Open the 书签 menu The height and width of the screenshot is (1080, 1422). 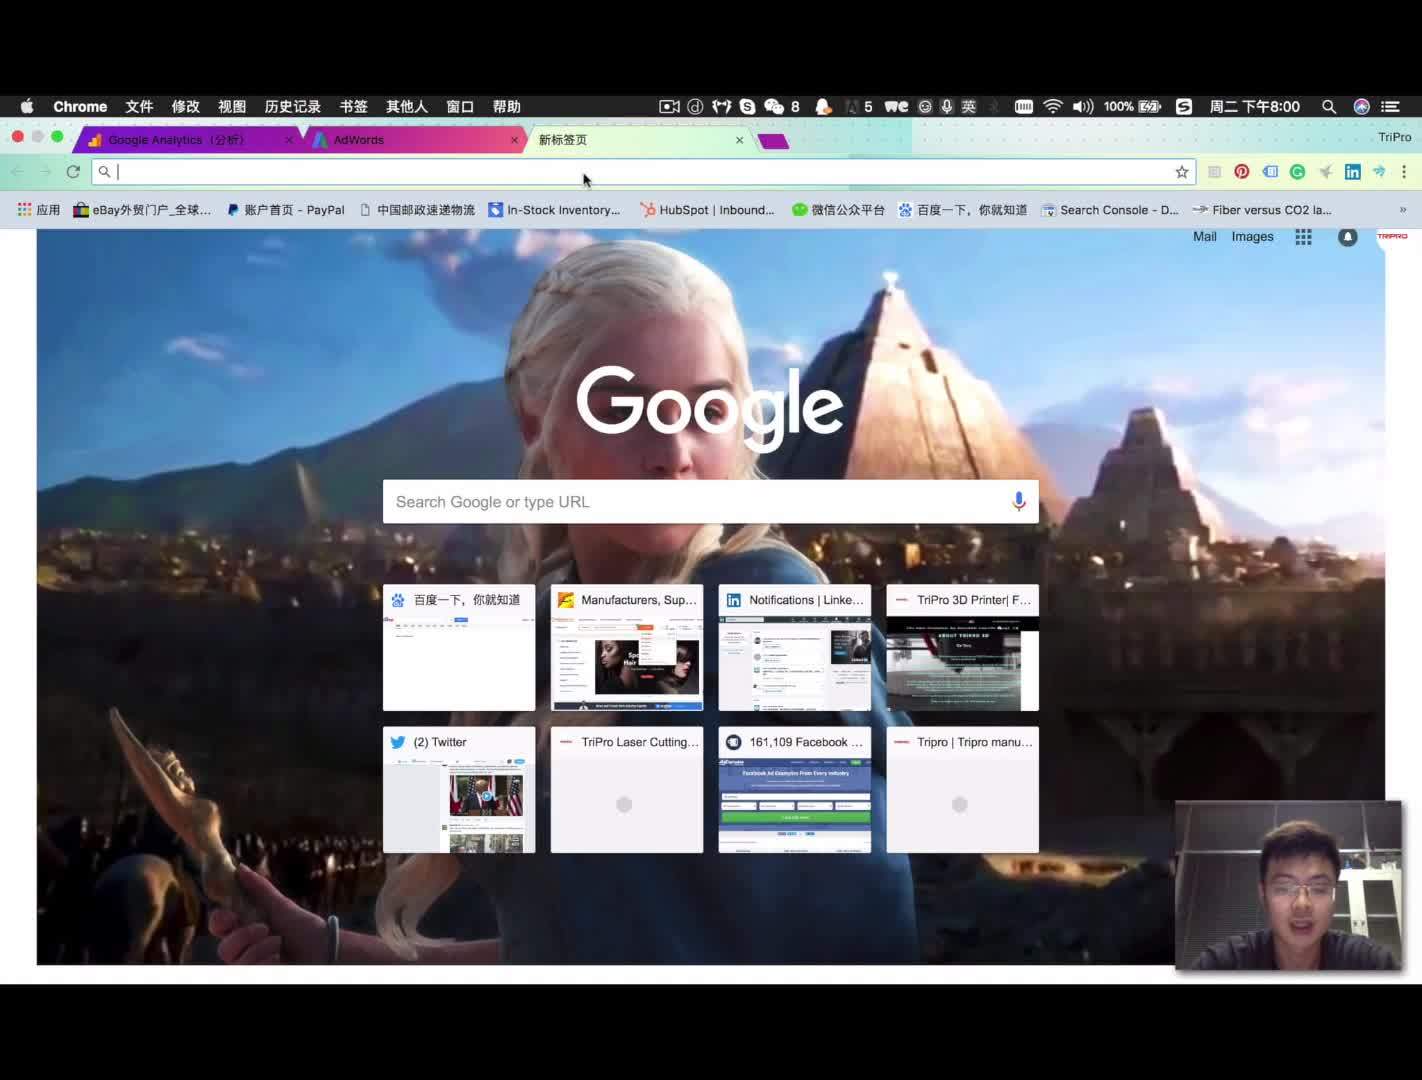(353, 107)
